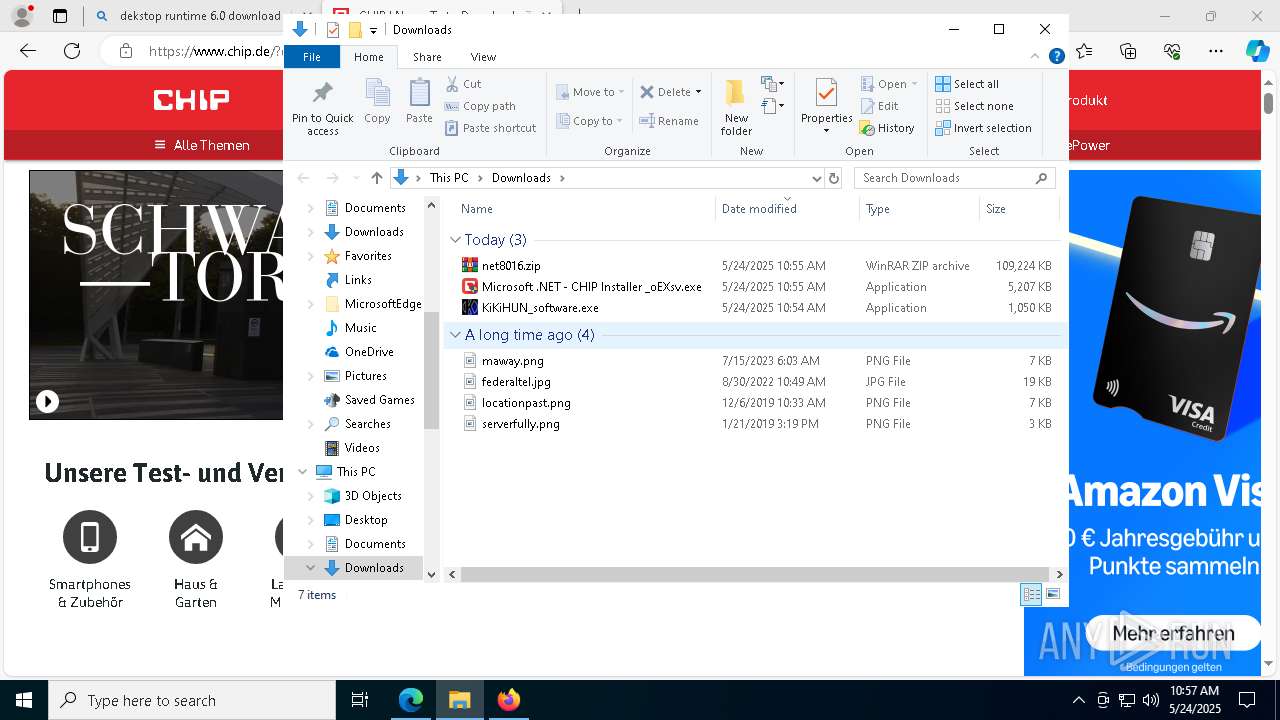Viewport: 1280px width, 720px height.
Task: Click Rename in Organize group
Action: pos(669,121)
